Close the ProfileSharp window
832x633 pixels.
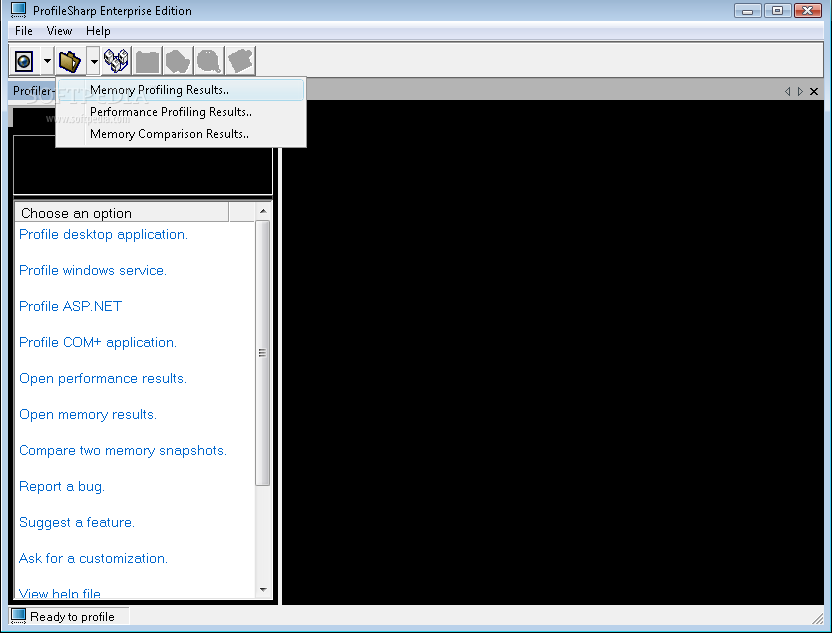tap(808, 11)
